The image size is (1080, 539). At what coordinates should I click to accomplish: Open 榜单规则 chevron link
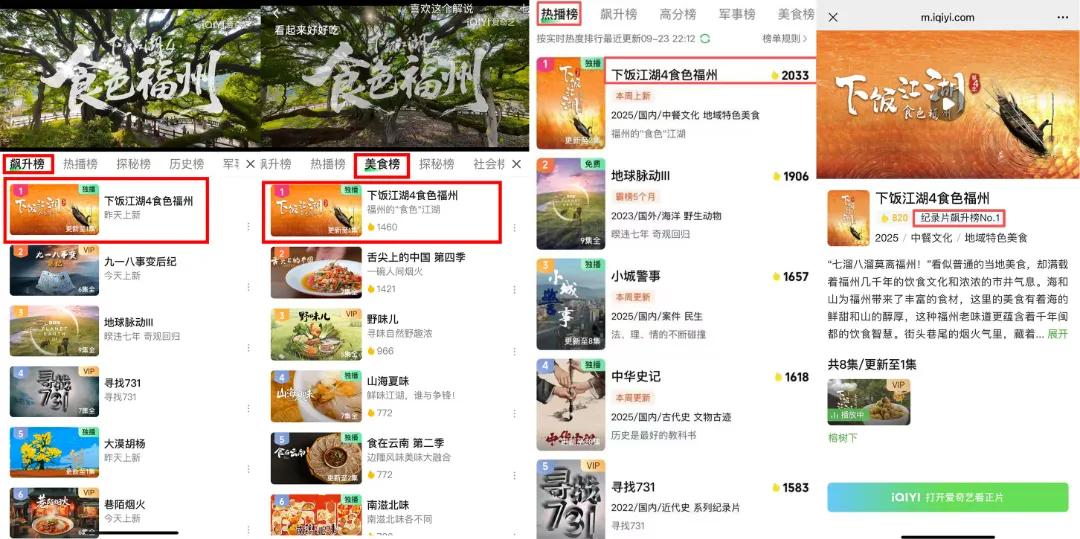pos(785,38)
